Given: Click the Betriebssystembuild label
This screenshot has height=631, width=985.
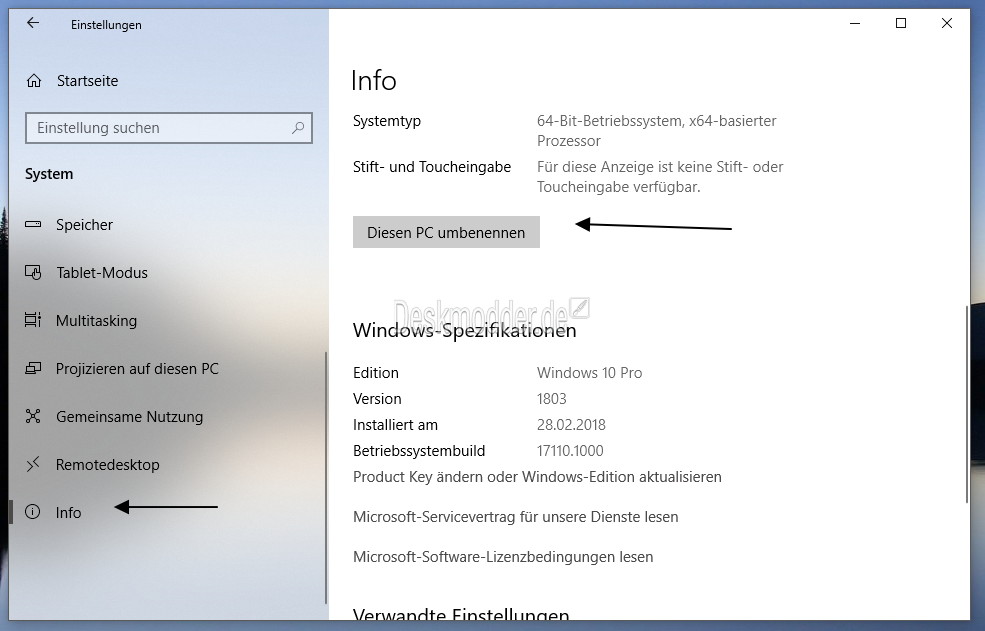Looking at the screenshot, I should (x=419, y=451).
